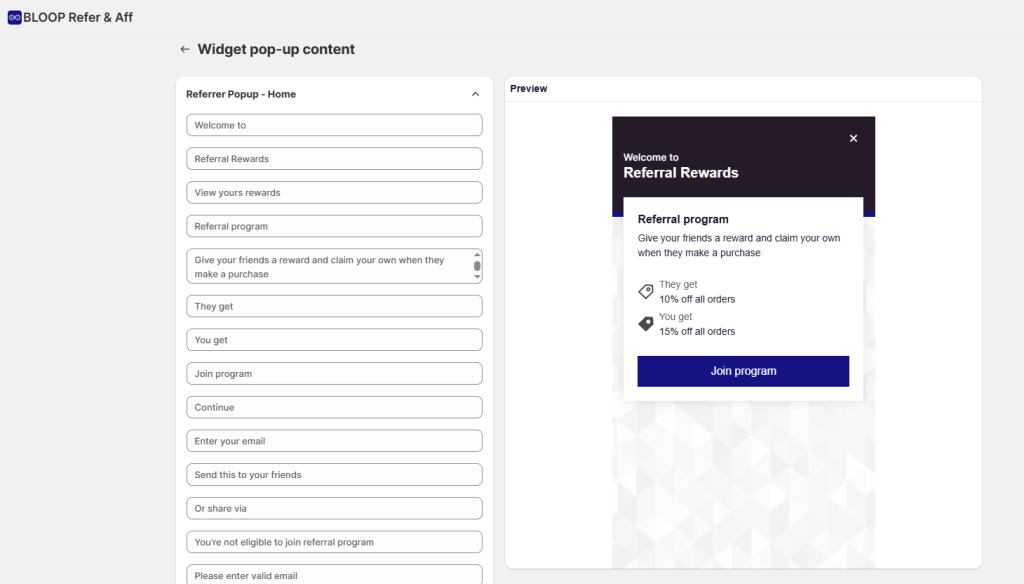Click the outlined tag icon beside They get
Screen dimensions: 1024x584
(x=645, y=291)
